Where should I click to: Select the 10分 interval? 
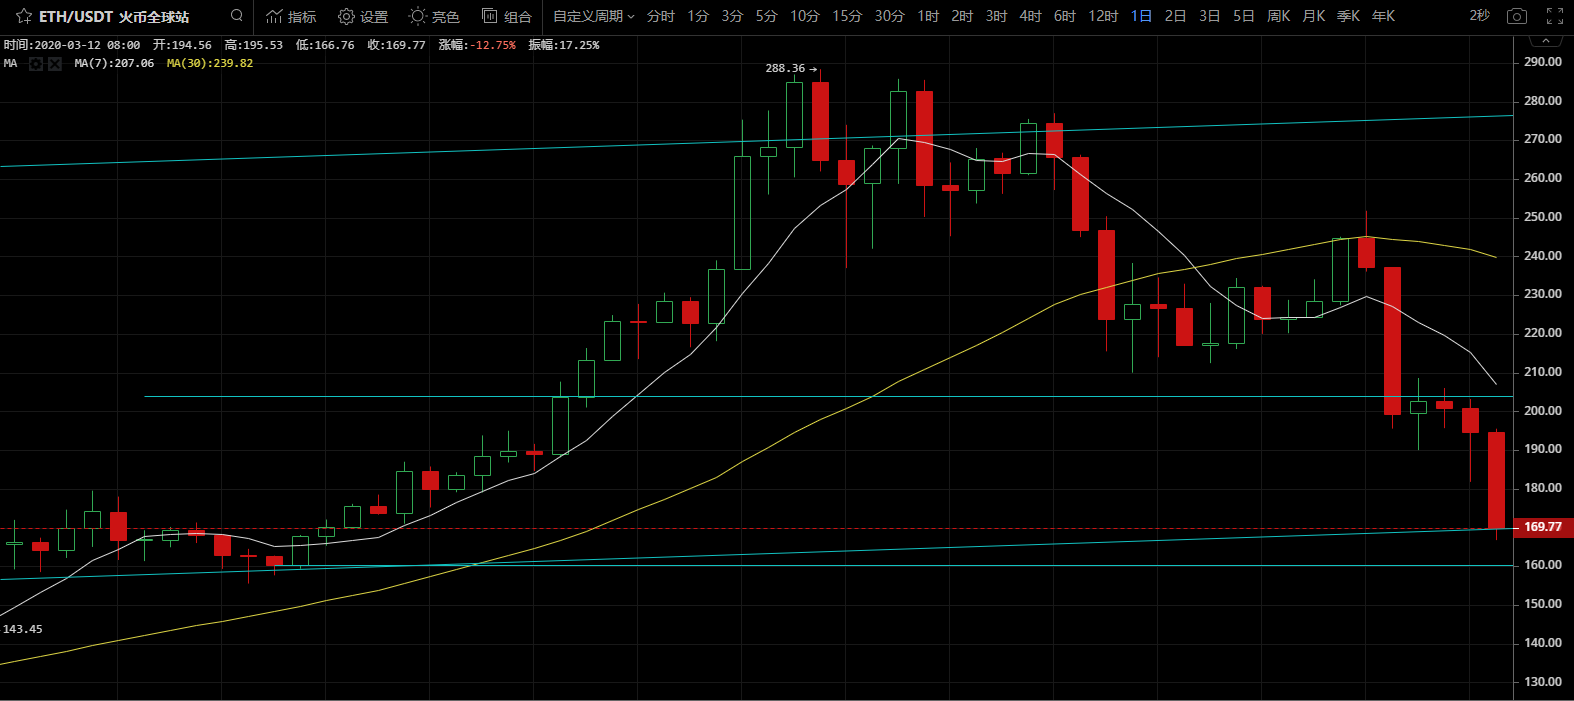coord(804,16)
